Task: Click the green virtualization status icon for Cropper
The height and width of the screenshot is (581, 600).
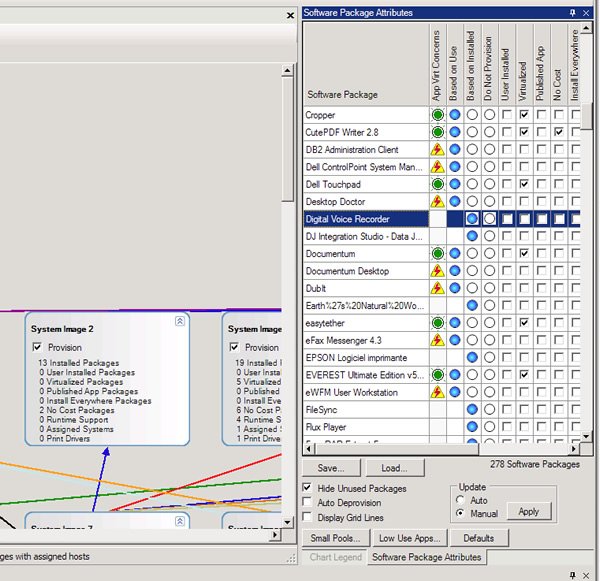Action: (x=437, y=114)
